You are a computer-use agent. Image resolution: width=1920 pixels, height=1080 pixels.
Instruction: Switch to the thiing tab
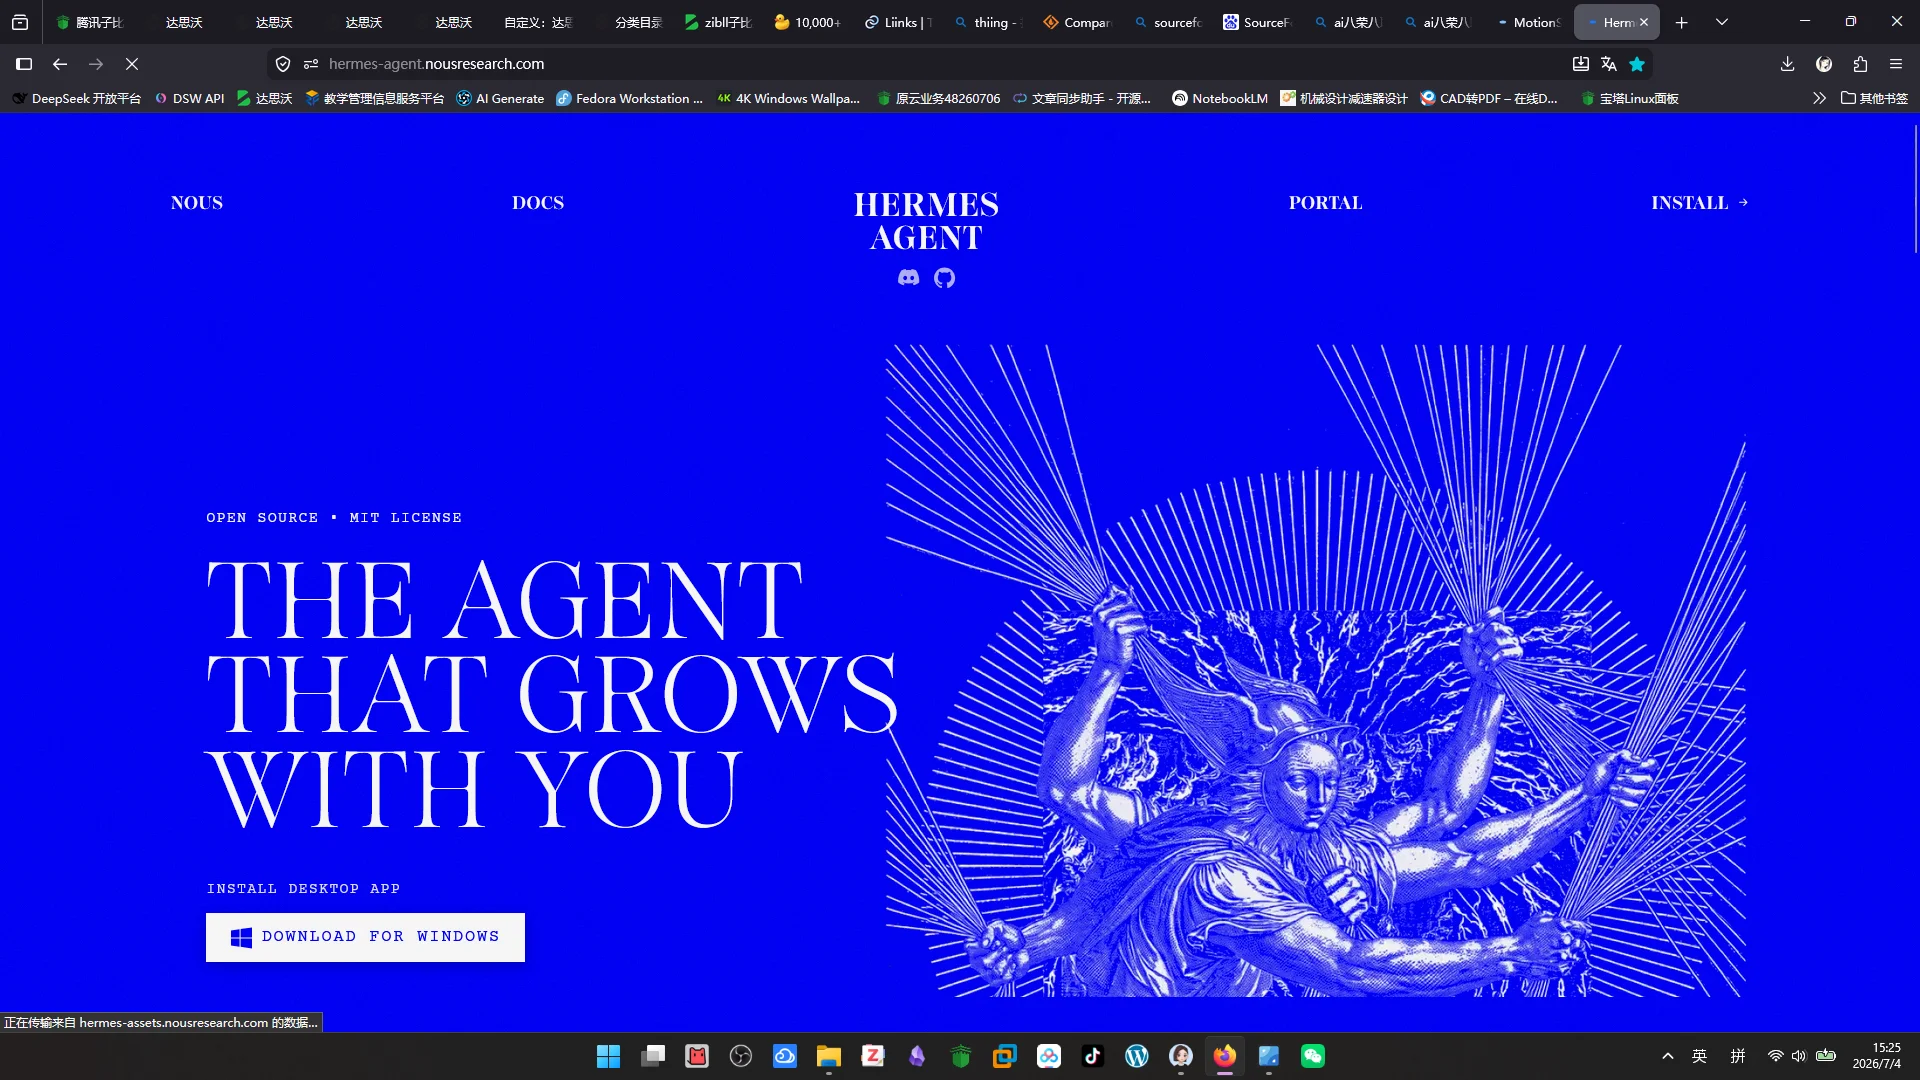989,22
